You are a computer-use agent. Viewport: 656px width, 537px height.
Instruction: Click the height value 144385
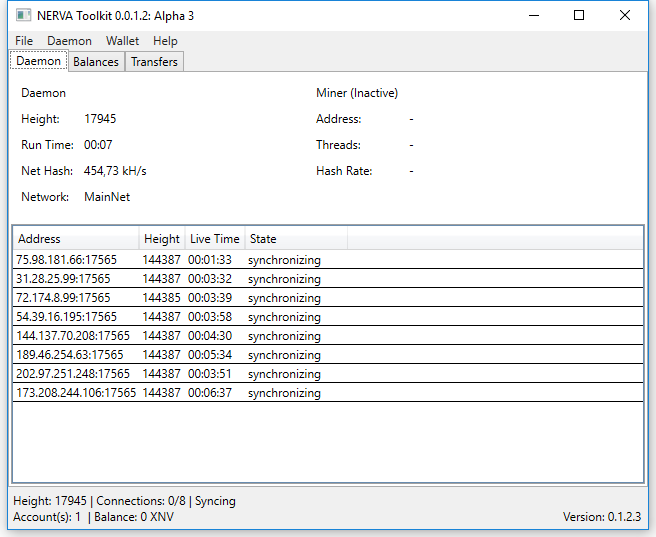pos(161,298)
